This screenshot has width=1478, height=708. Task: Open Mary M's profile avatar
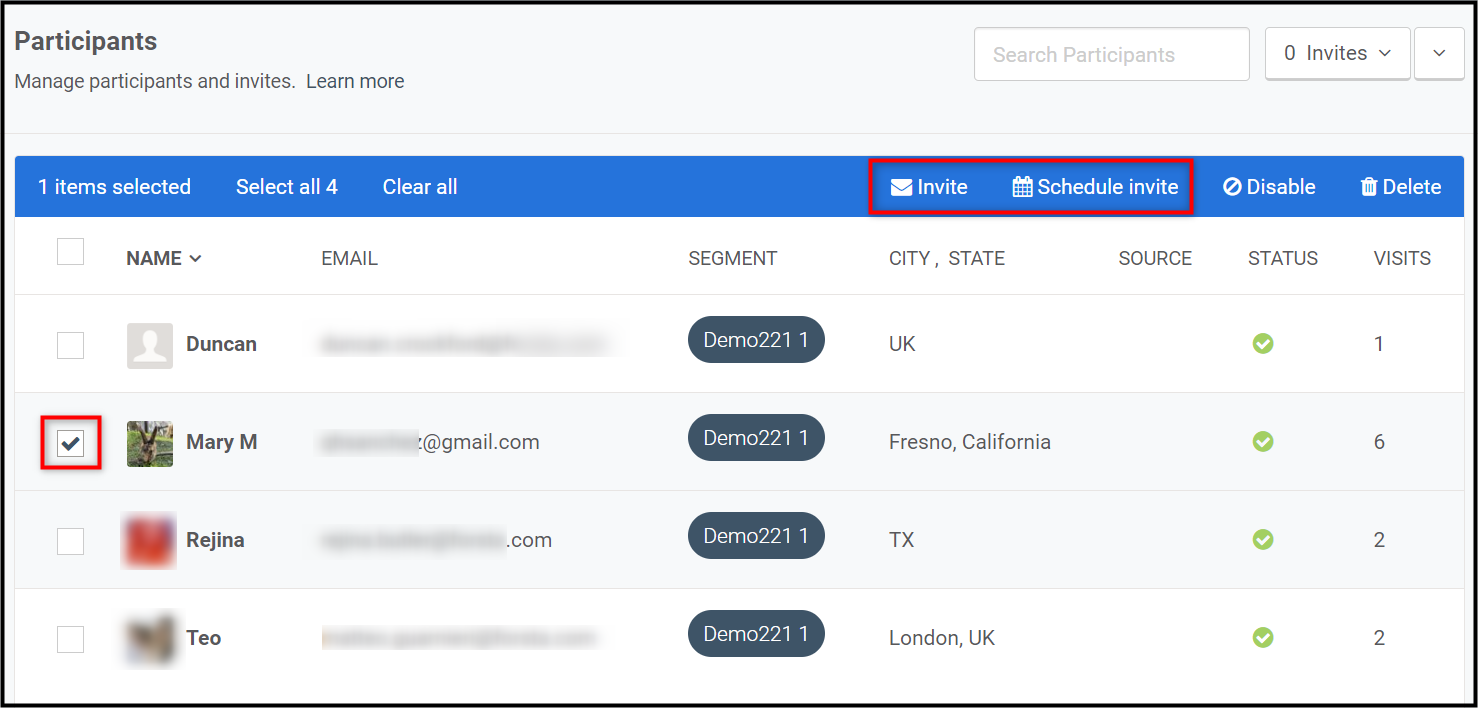tap(150, 443)
